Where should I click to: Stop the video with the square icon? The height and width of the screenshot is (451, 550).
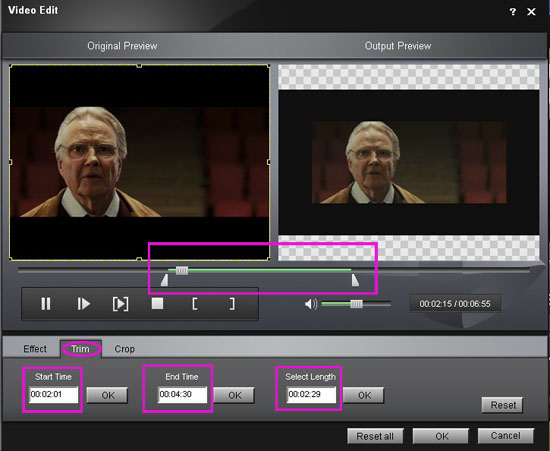tap(157, 303)
